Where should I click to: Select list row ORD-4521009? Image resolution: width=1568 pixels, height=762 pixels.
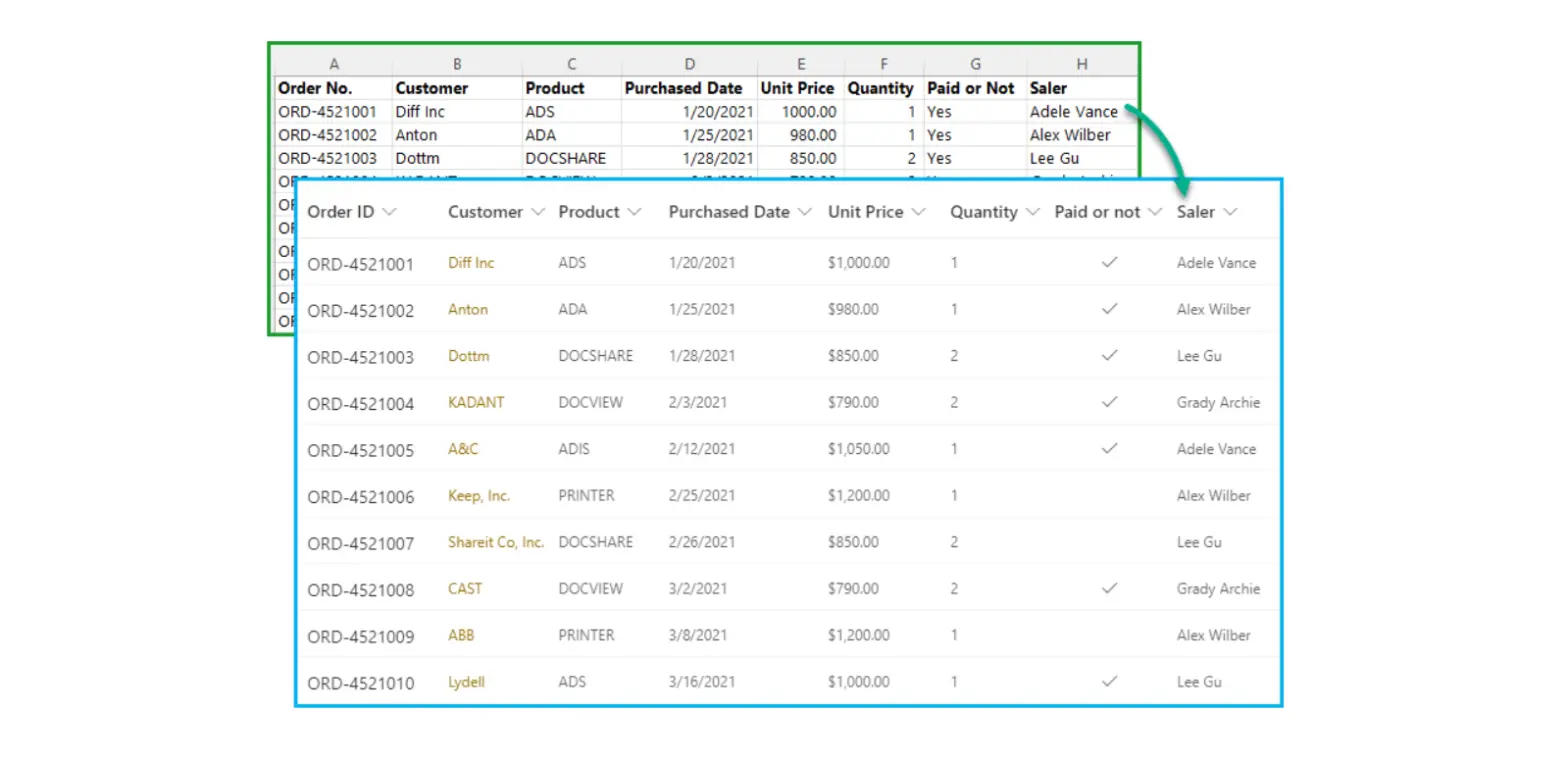pos(789,635)
